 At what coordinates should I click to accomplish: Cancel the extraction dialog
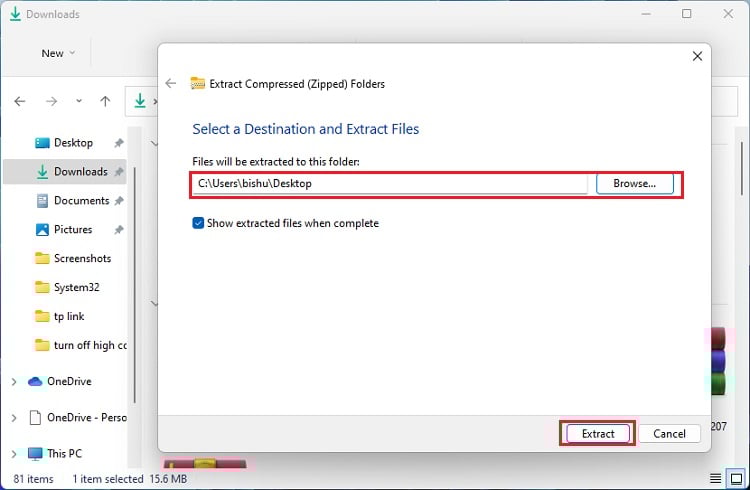669,434
